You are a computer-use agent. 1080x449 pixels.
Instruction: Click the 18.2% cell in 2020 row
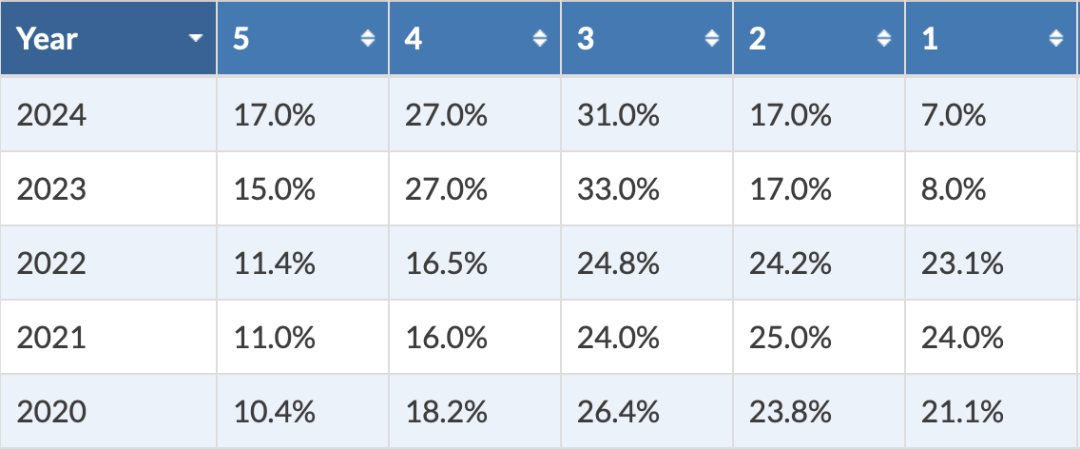tap(446, 411)
